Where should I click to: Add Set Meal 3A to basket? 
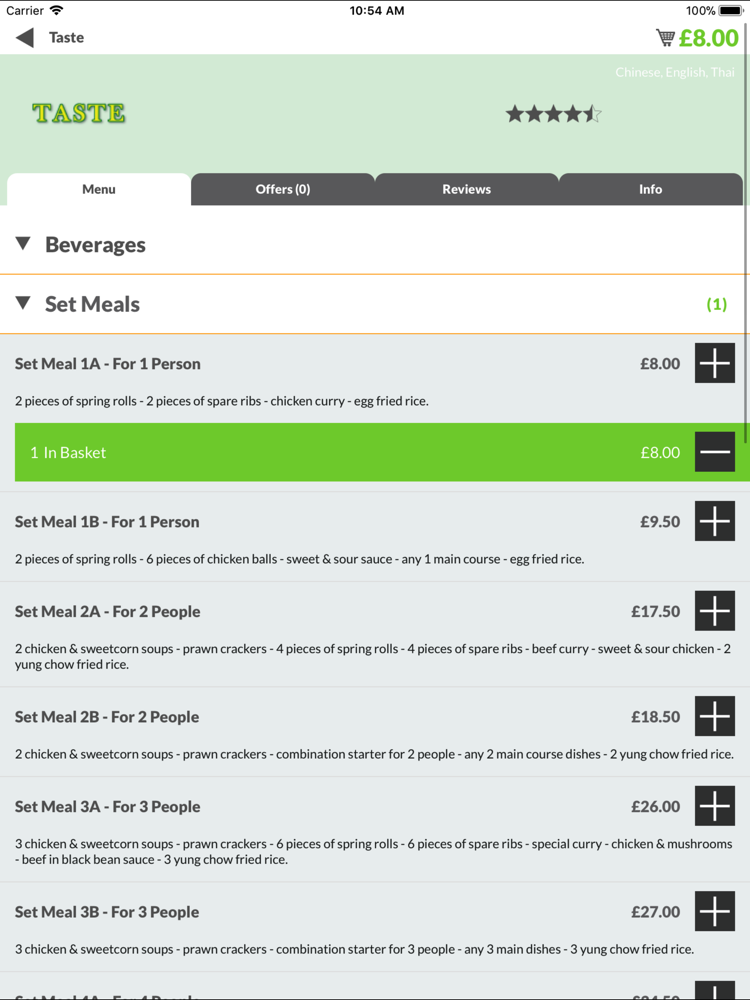[x=714, y=806]
